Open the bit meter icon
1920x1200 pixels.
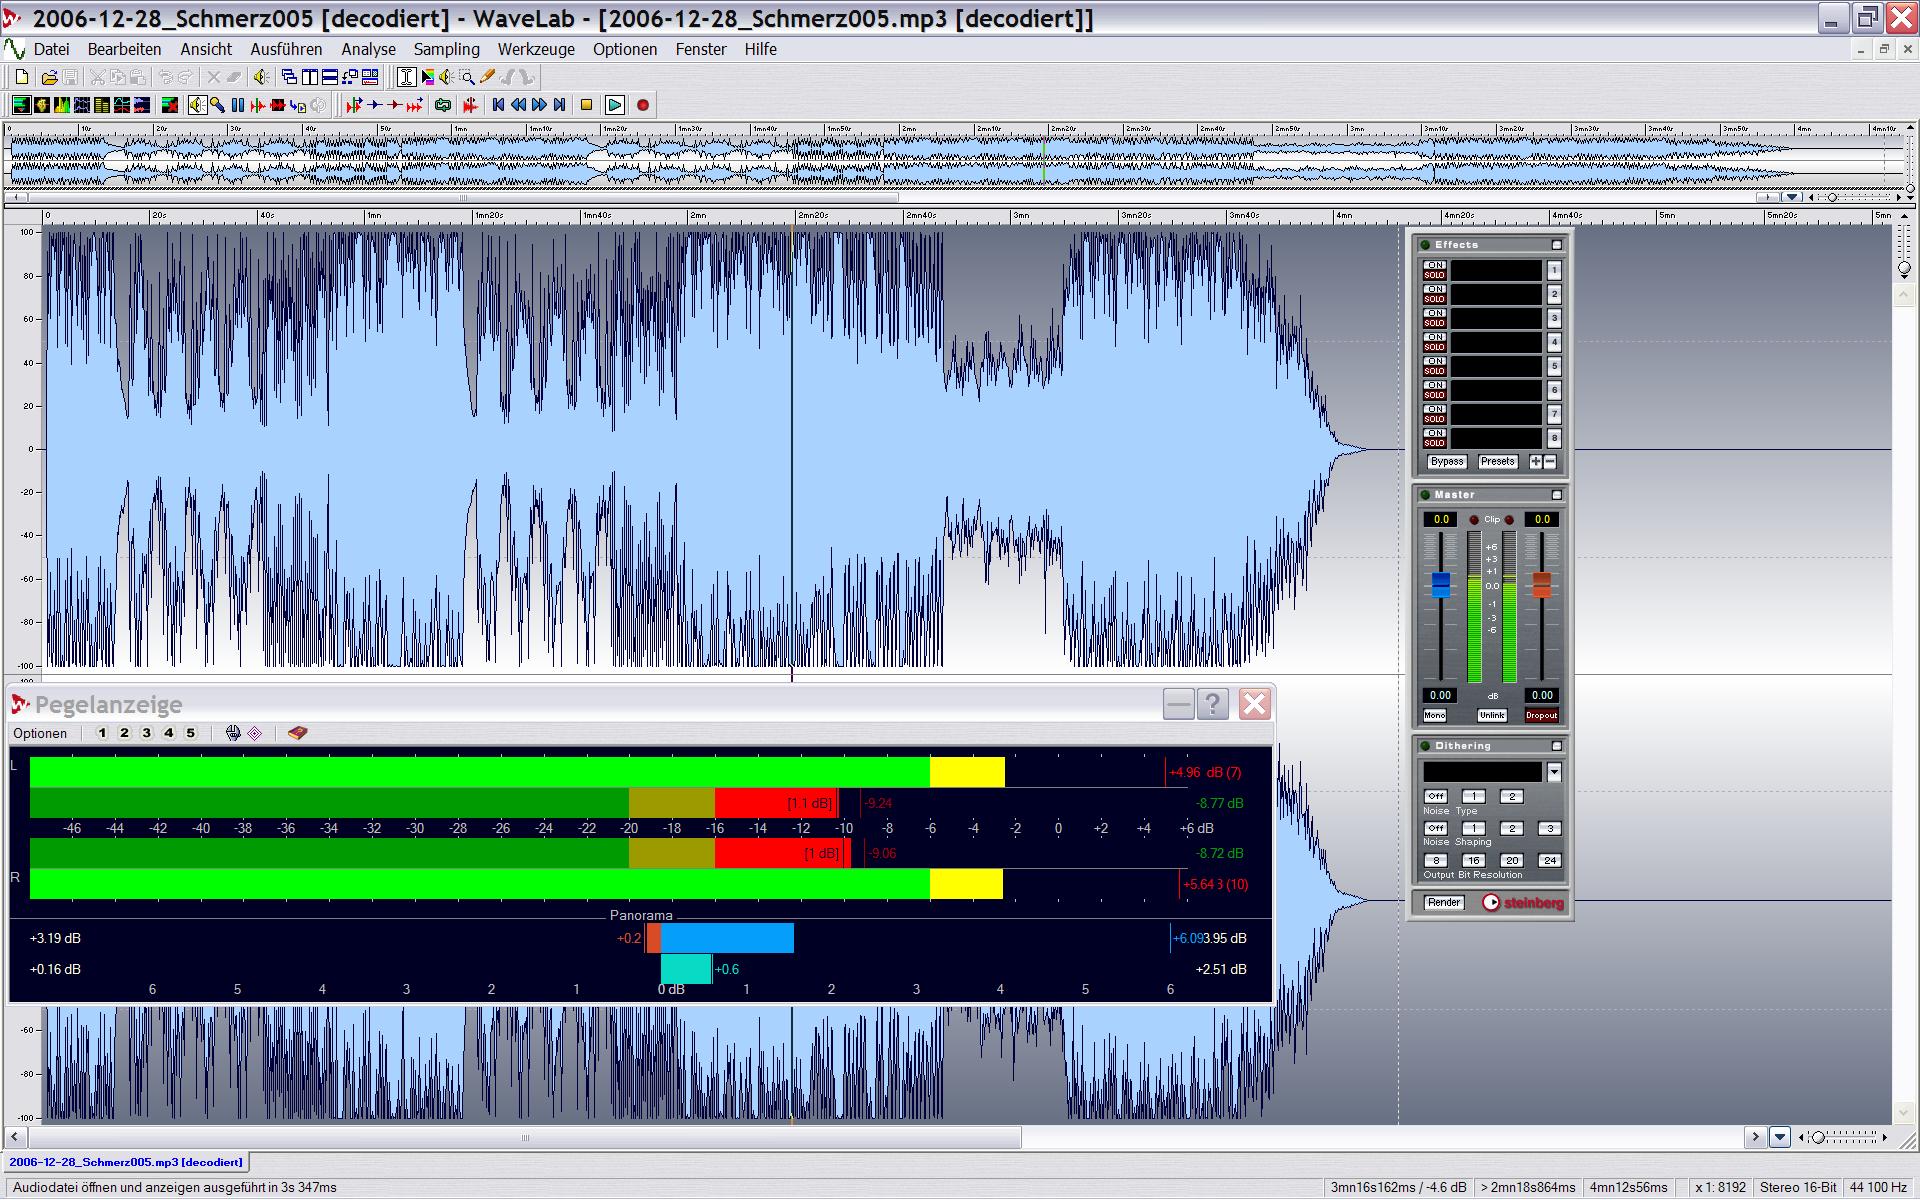102,105
